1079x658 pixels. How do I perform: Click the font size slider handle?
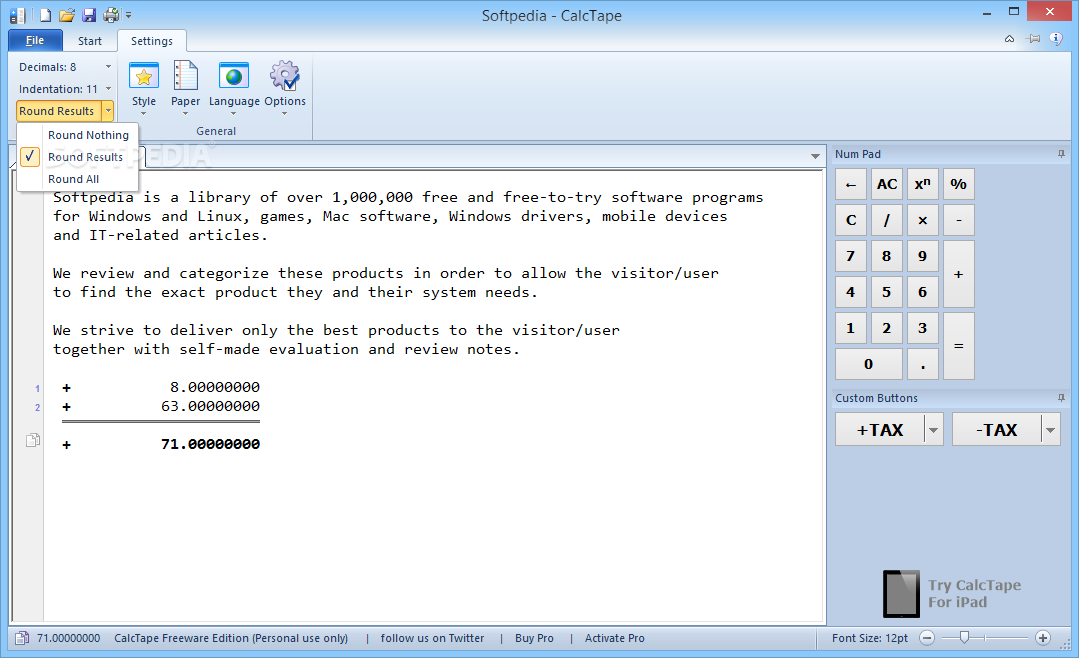(964, 638)
